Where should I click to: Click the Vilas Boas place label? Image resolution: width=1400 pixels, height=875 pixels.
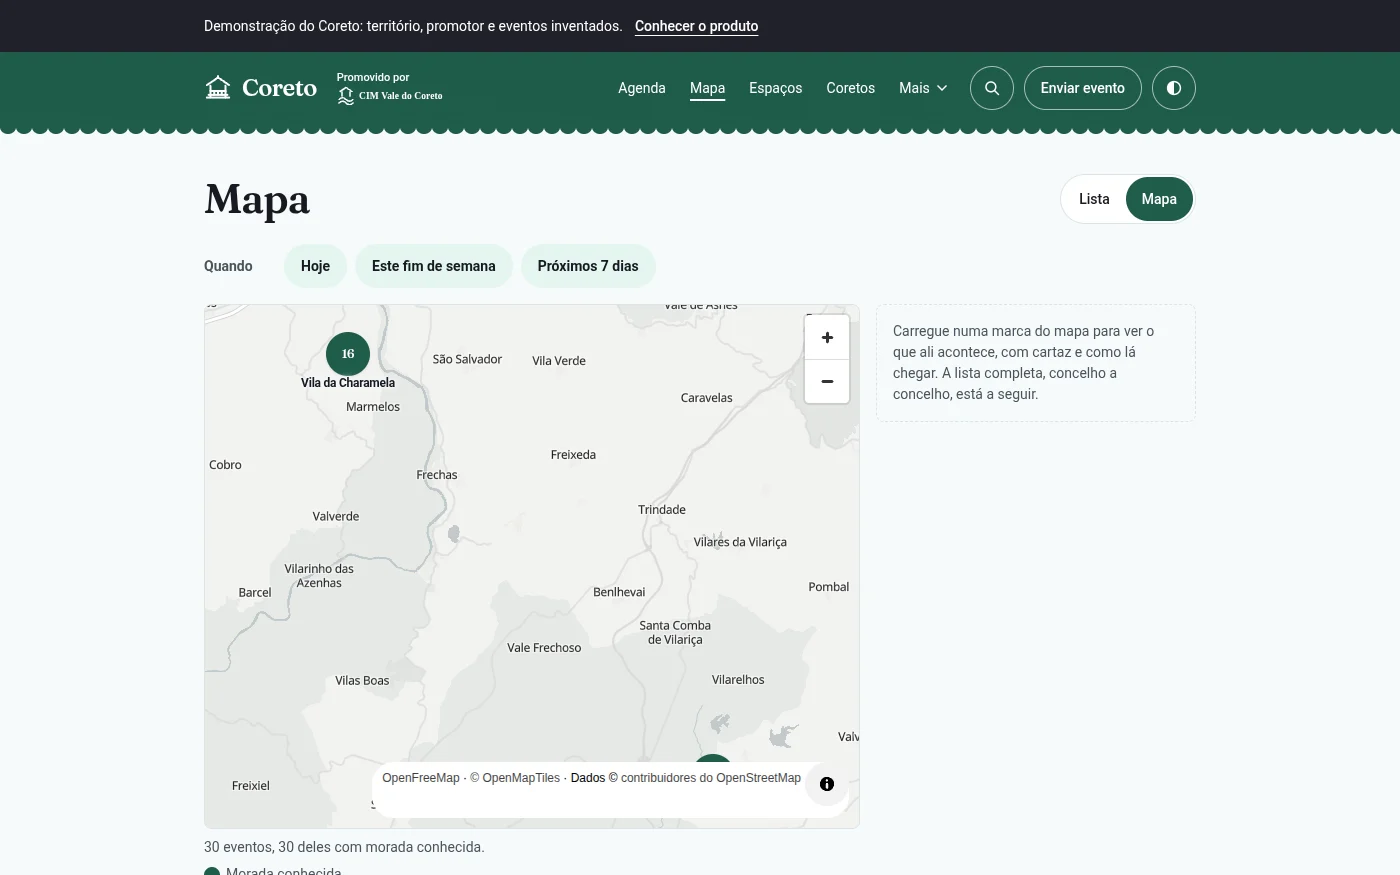click(362, 681)
